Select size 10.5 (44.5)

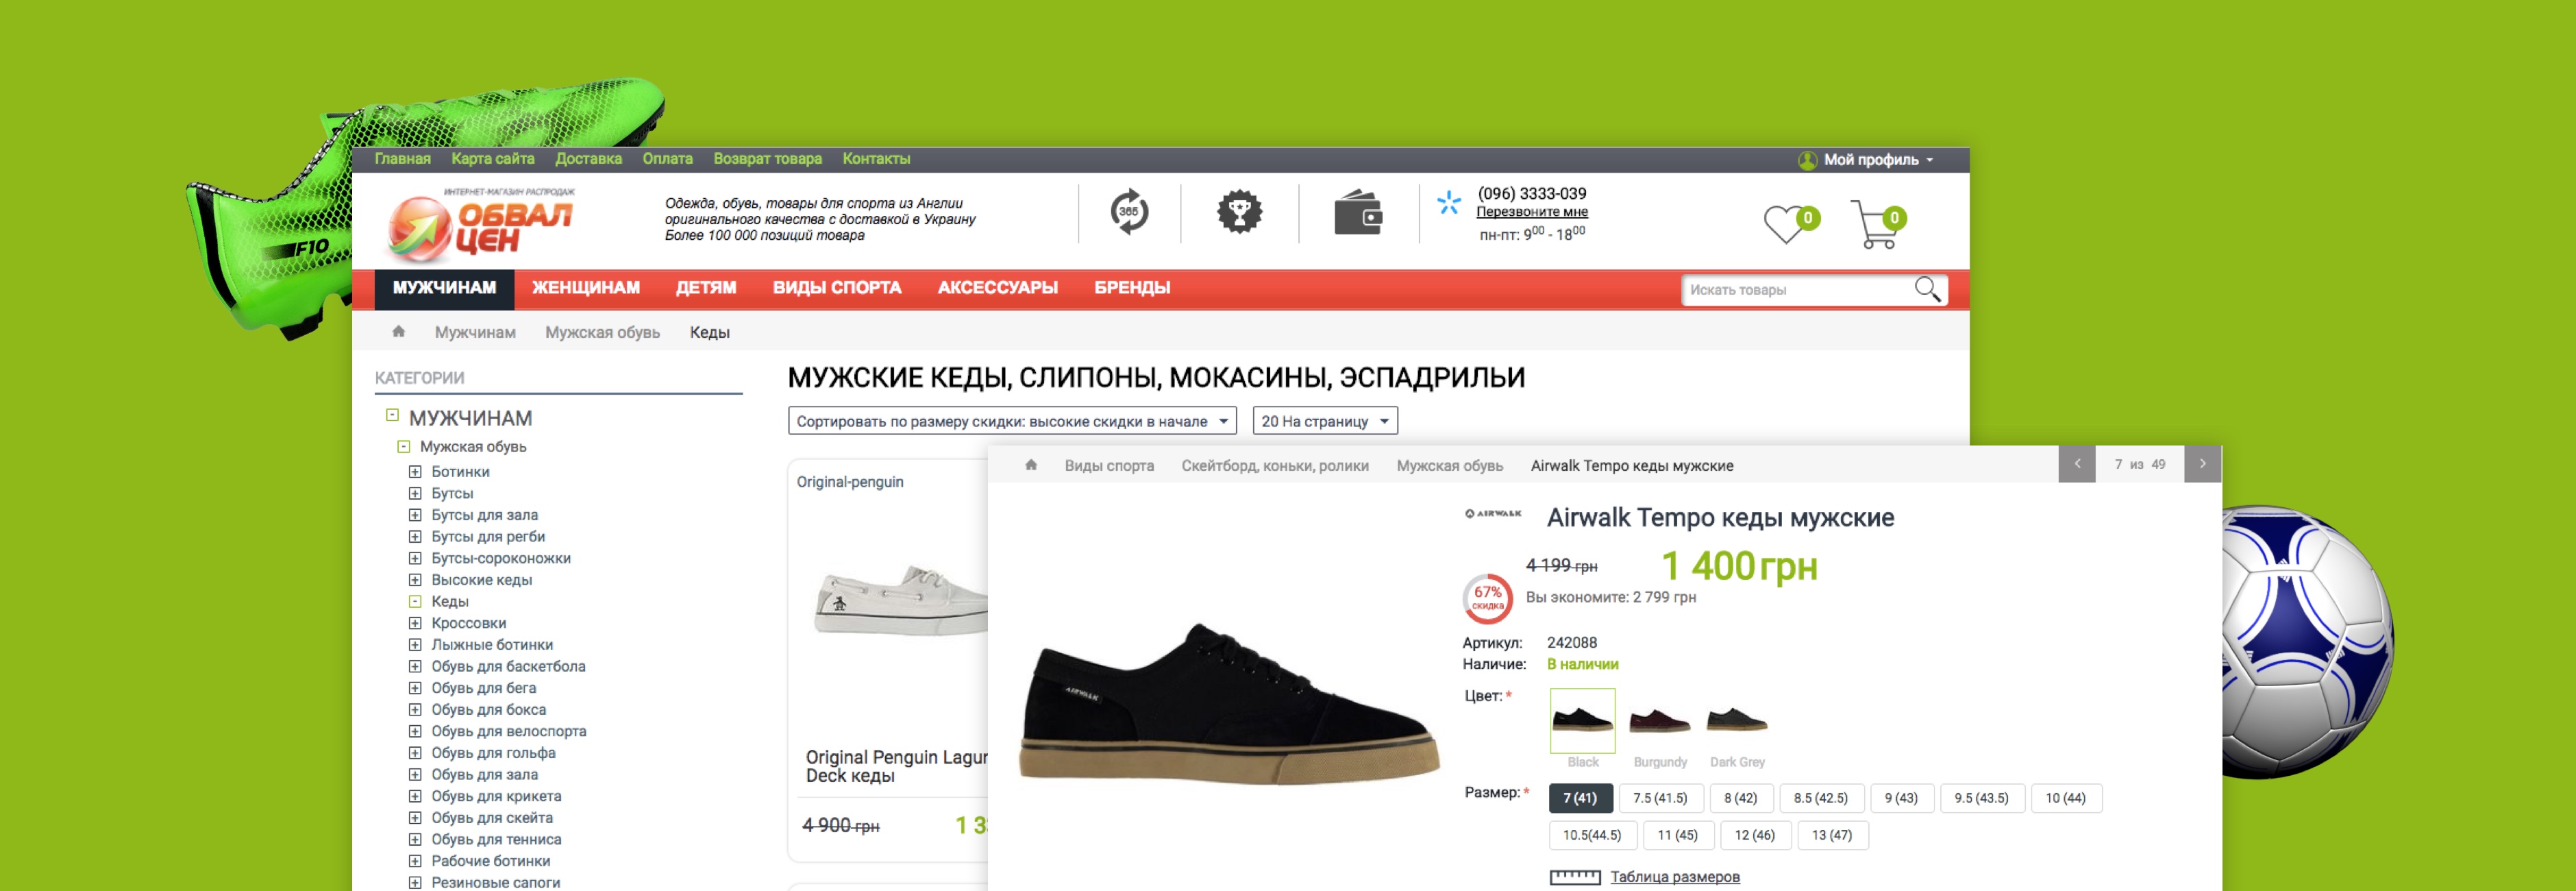1592,835
